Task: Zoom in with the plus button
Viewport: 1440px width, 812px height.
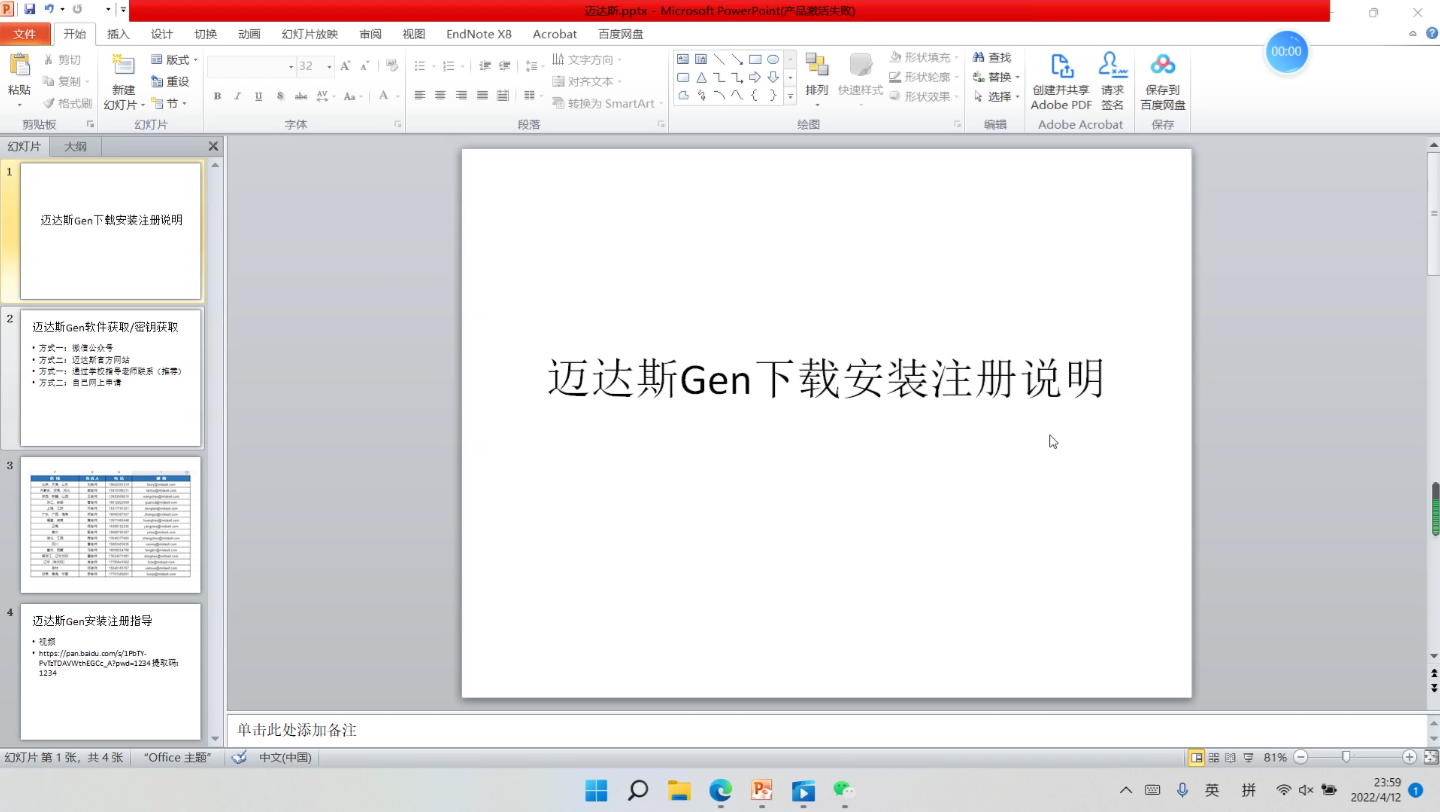Action: click(1409, 758)
